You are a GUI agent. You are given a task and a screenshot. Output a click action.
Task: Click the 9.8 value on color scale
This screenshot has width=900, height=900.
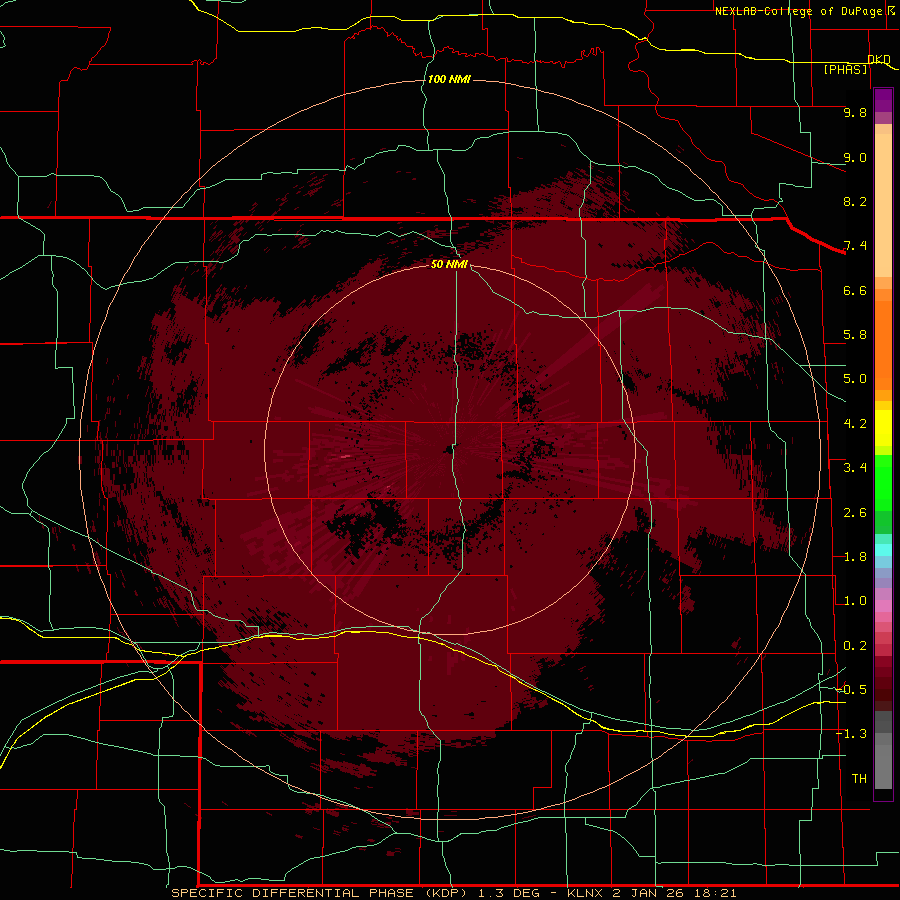point(855,112)
